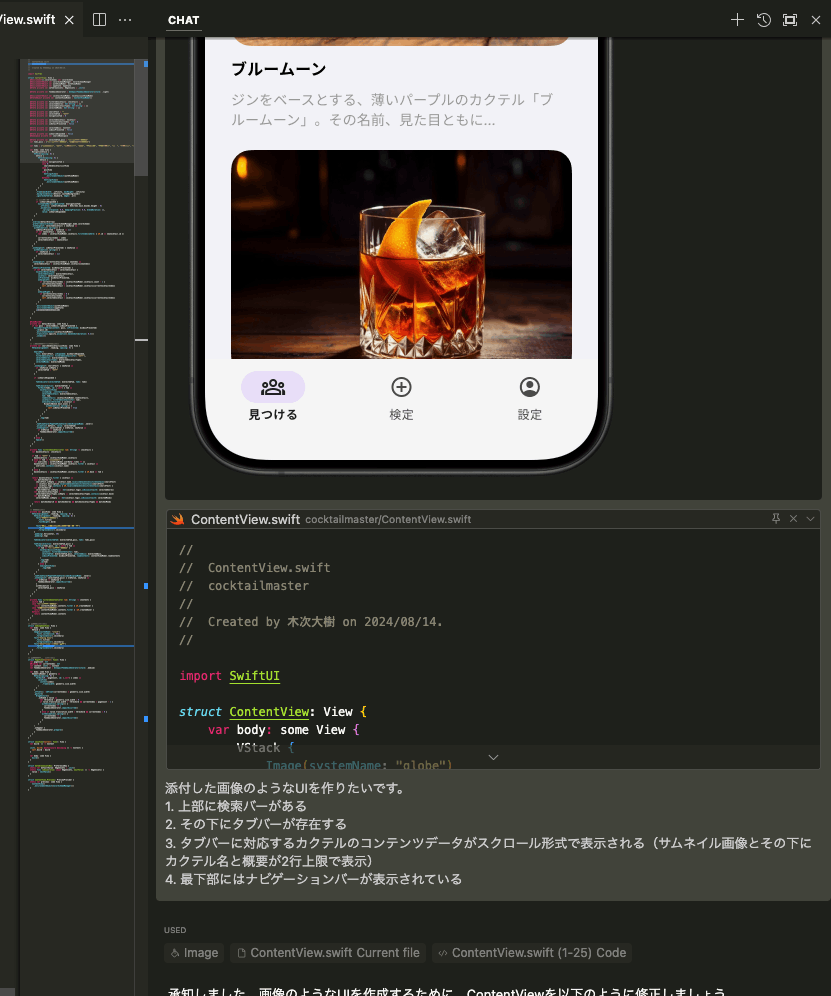Click the USED references label

[175, 930]
